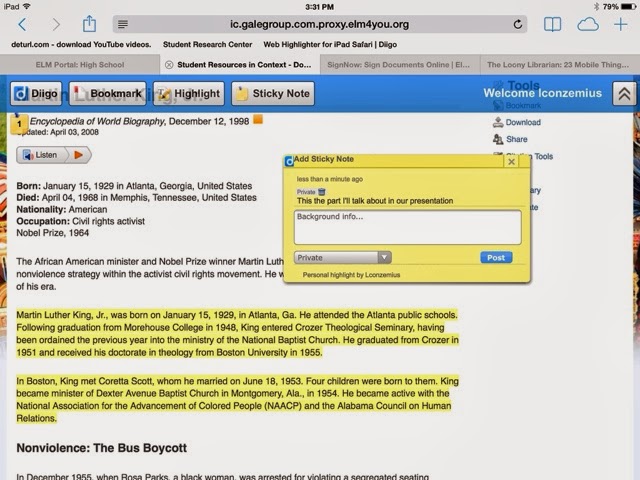Play the article audio with orange arrow

[x=79, y=155]
